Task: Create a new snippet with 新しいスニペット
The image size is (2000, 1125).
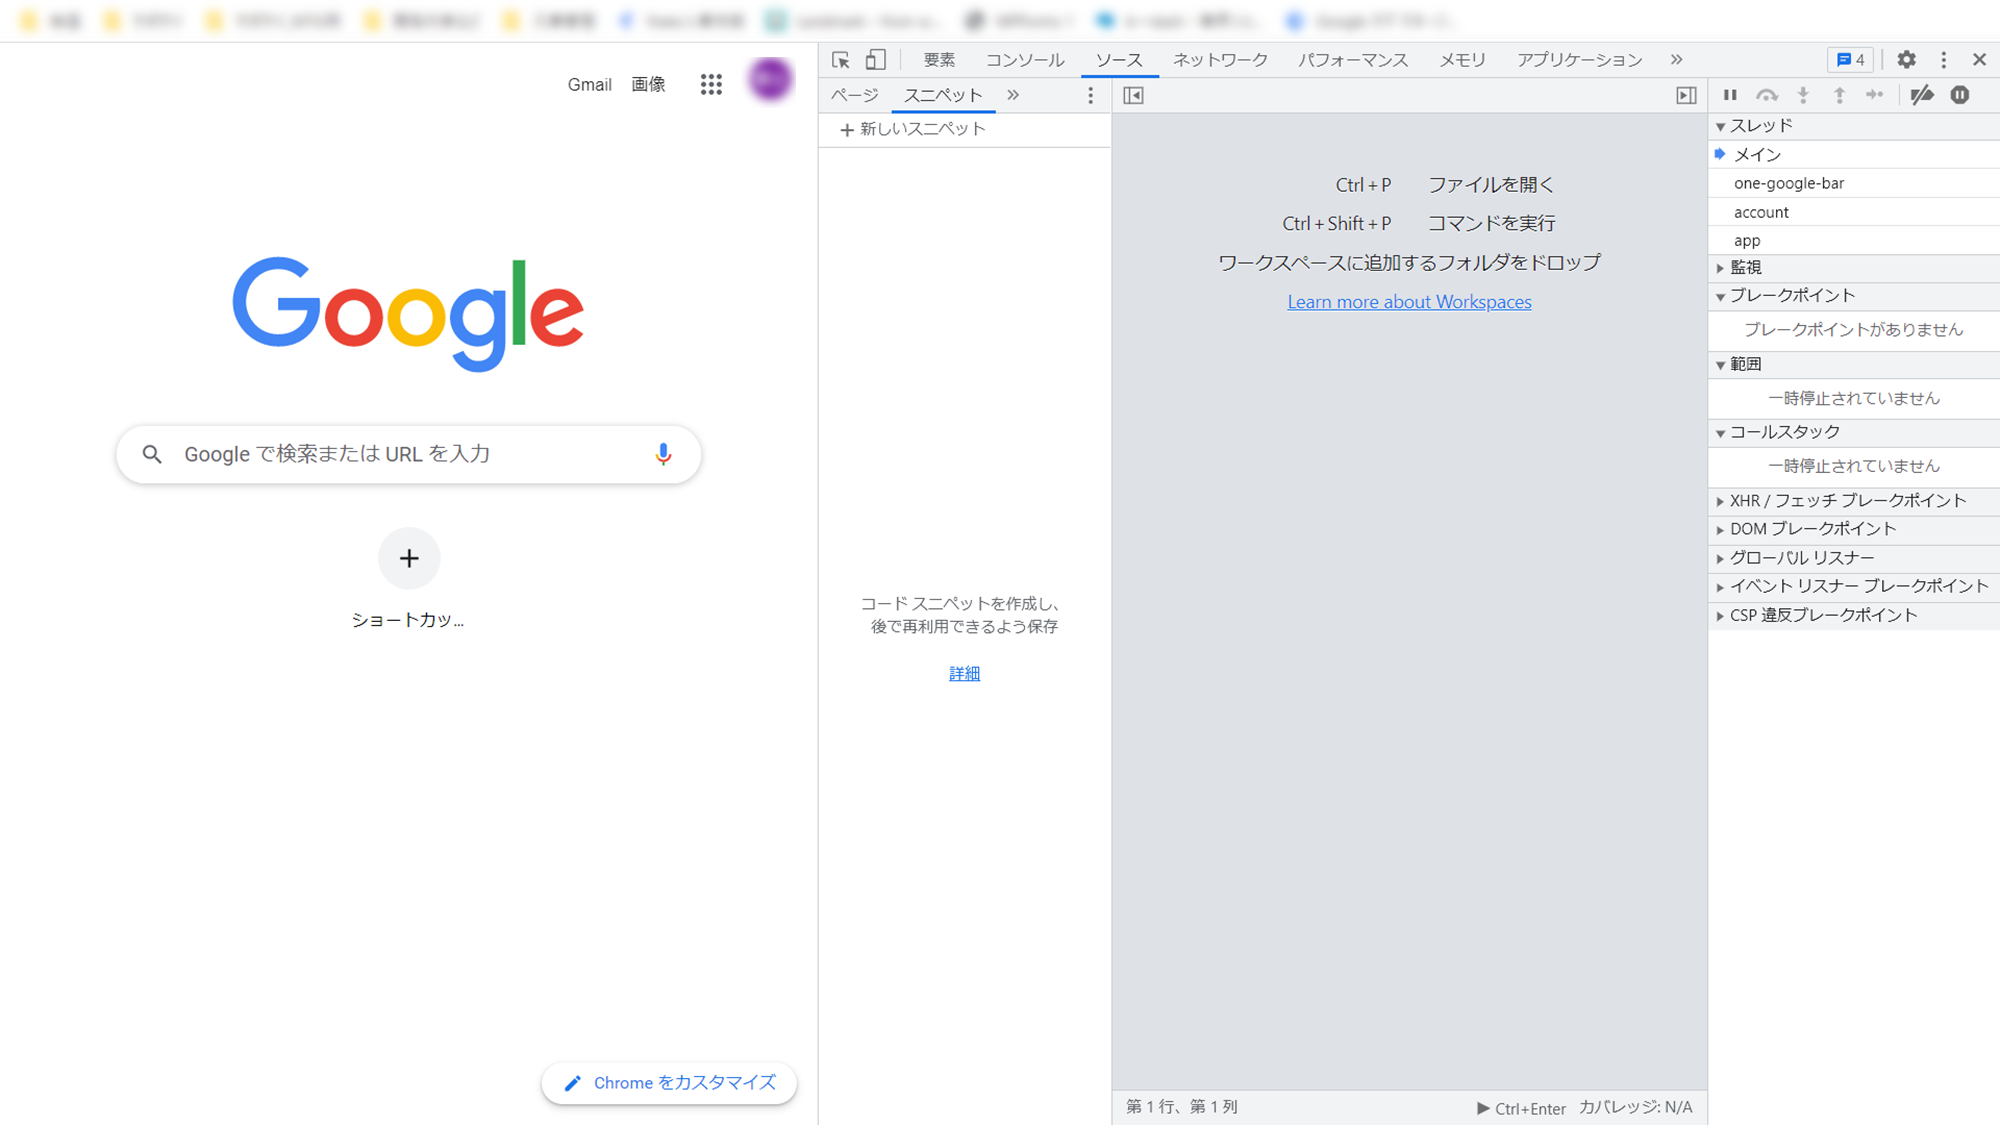Action: point(913,129)
